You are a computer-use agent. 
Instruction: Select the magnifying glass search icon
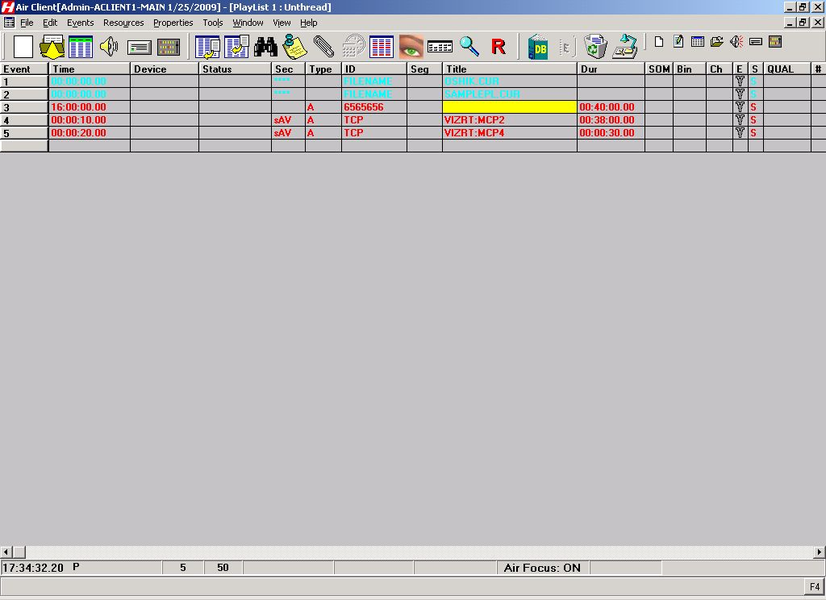coord(469,46)
